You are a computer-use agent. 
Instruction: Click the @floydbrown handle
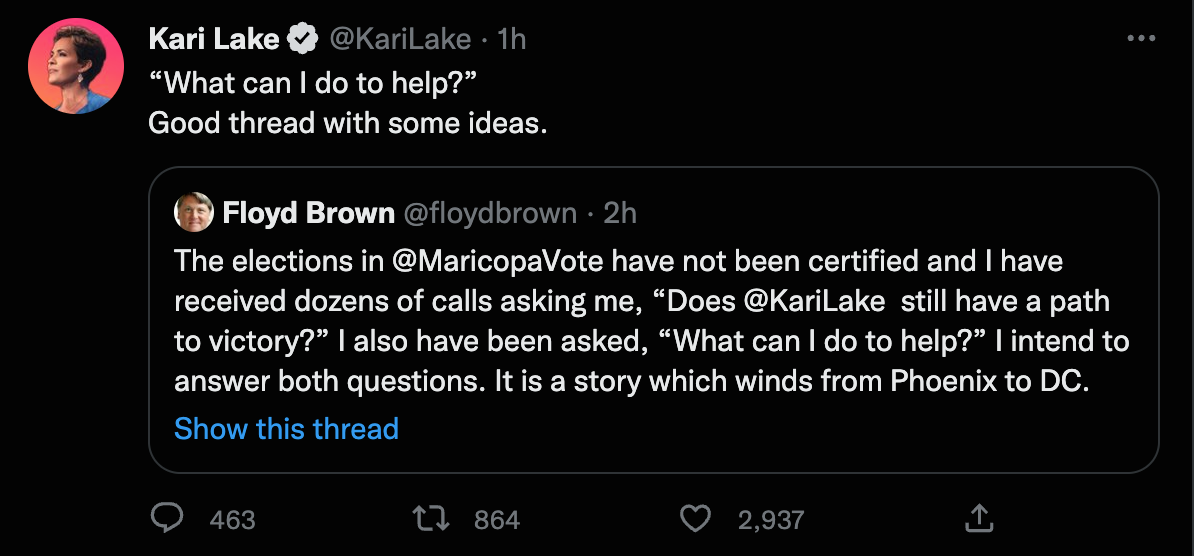tap(489, 213)
